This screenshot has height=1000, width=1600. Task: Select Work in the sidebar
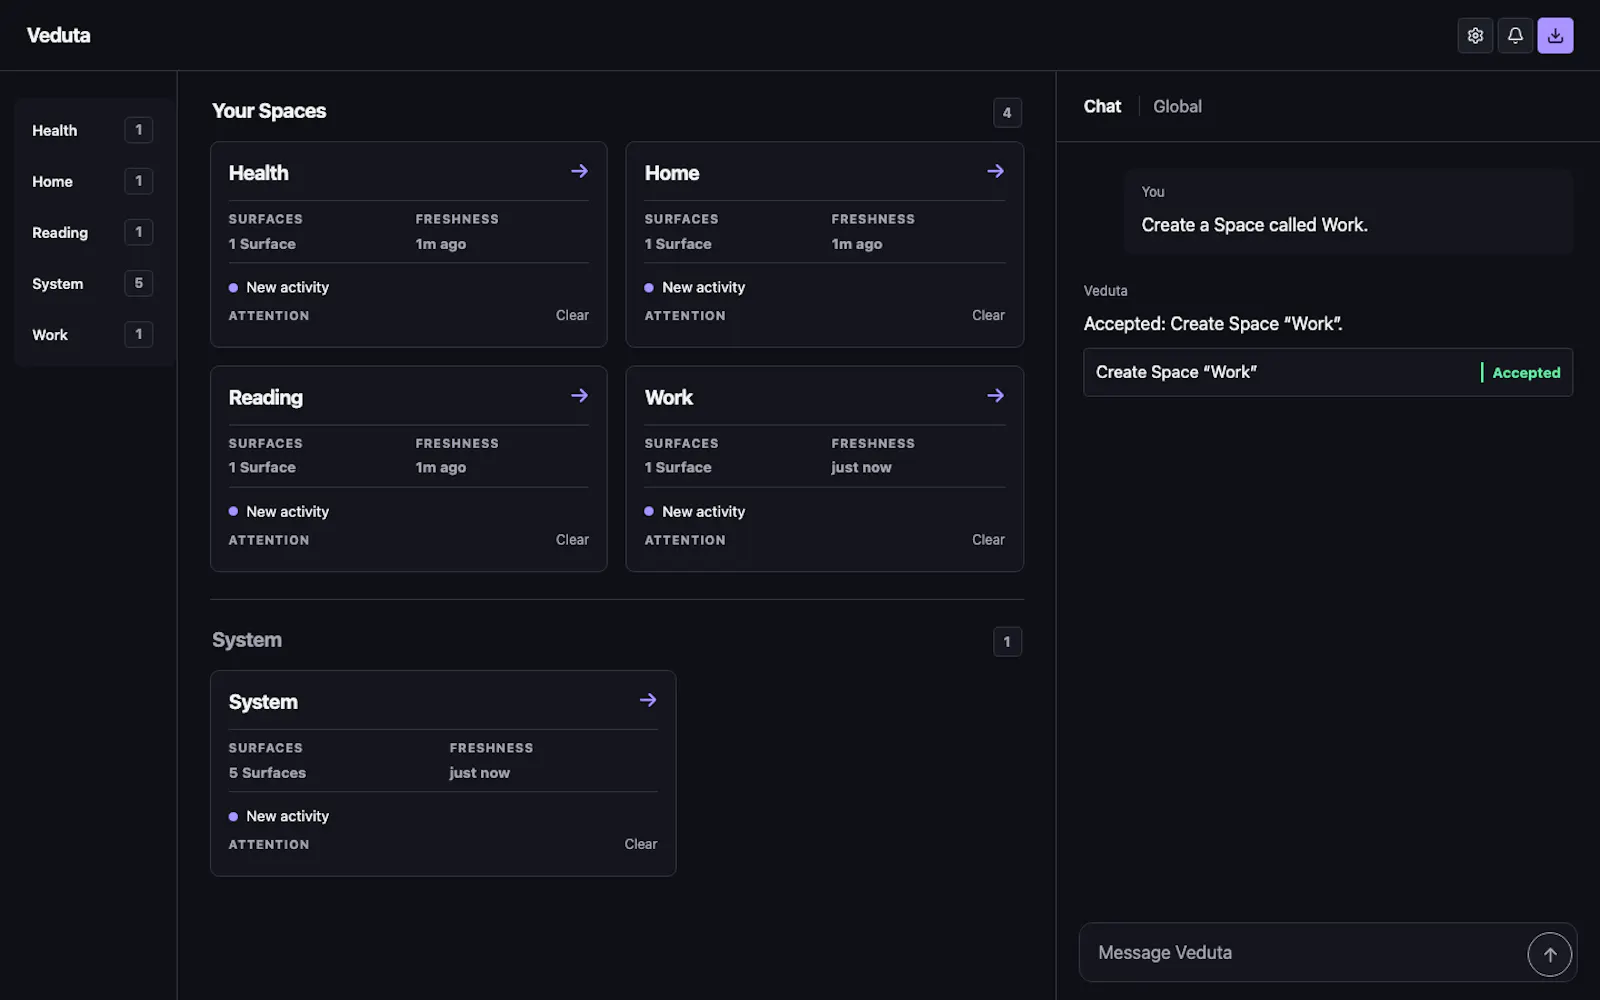pos(92,334)
